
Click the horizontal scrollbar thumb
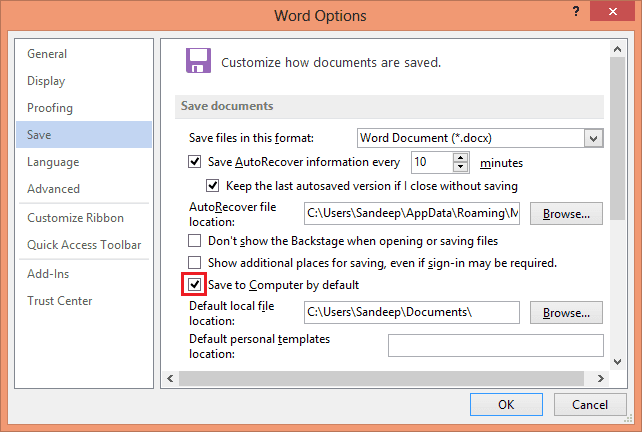pos(381,378)
